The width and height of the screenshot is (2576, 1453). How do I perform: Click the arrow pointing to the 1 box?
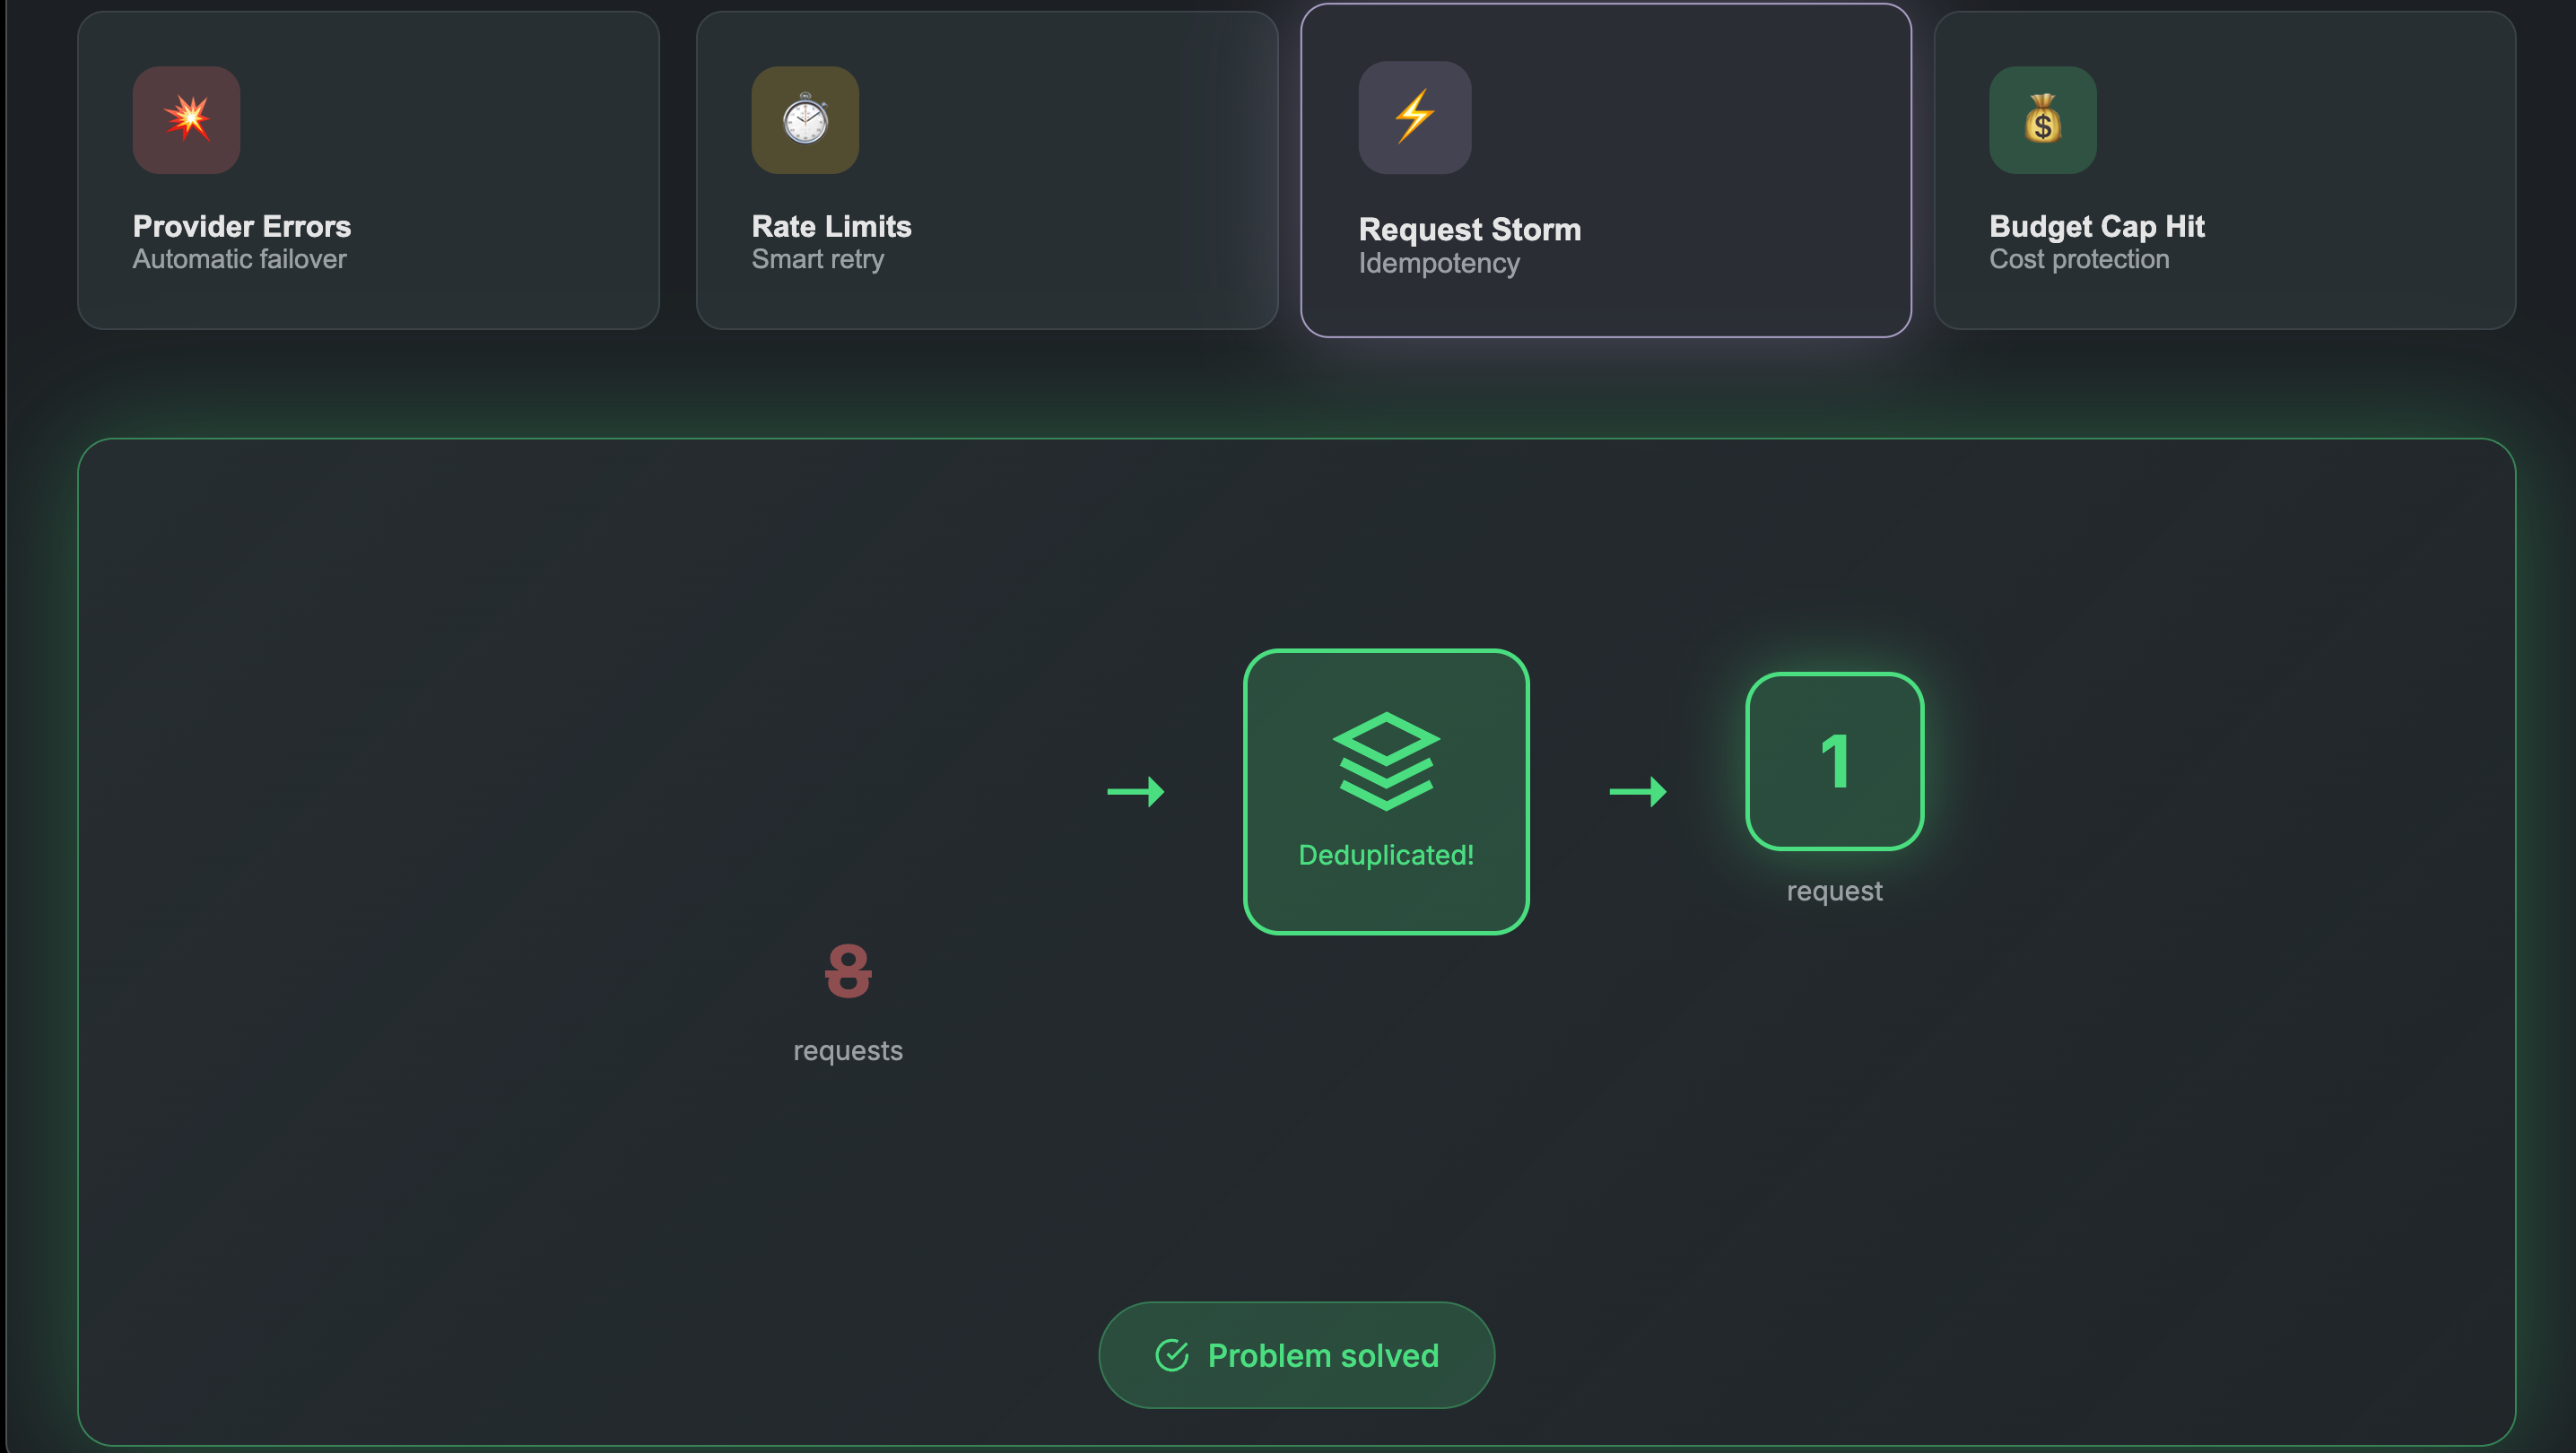(x=1638, y=791)
